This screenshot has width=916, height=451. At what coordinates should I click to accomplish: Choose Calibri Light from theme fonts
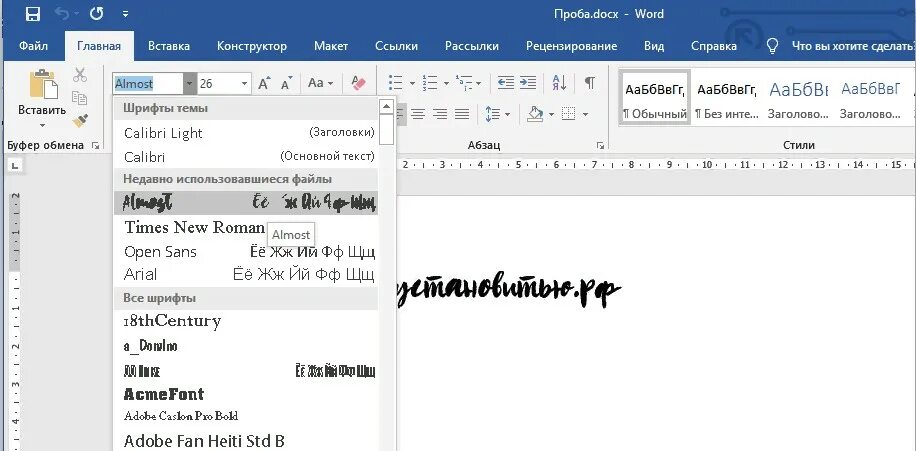click(x=246, y=133)
